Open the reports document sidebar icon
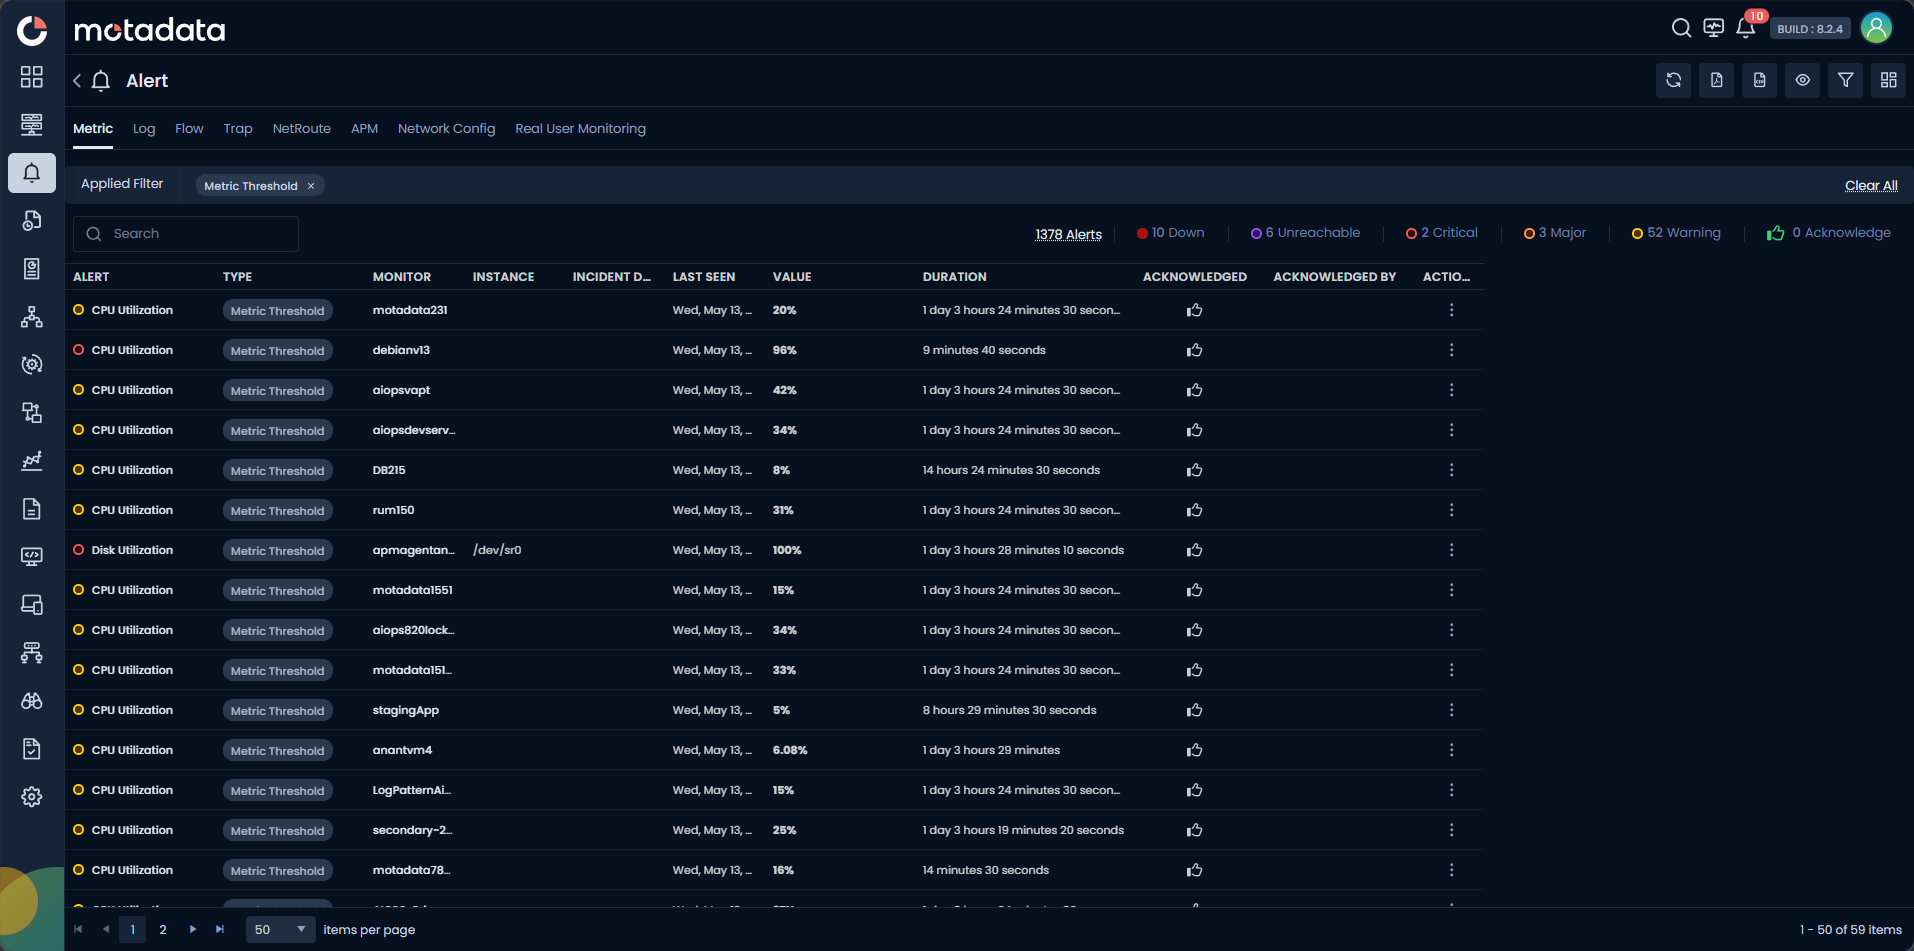The height and width of the screenshot is (951, 1914). click(32, 508)
